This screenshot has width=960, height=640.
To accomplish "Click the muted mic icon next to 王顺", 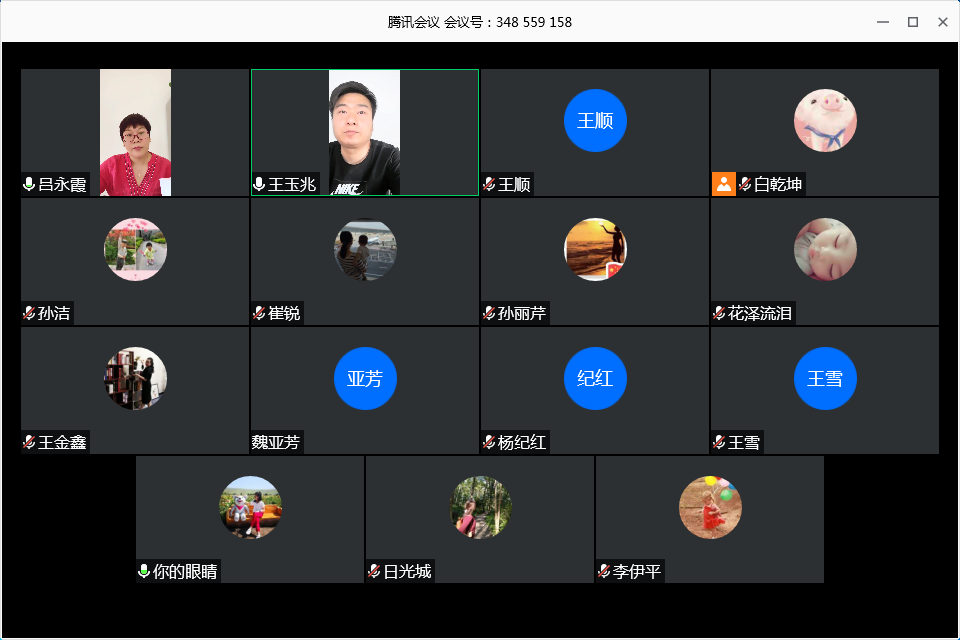I will tap(489, 184).
